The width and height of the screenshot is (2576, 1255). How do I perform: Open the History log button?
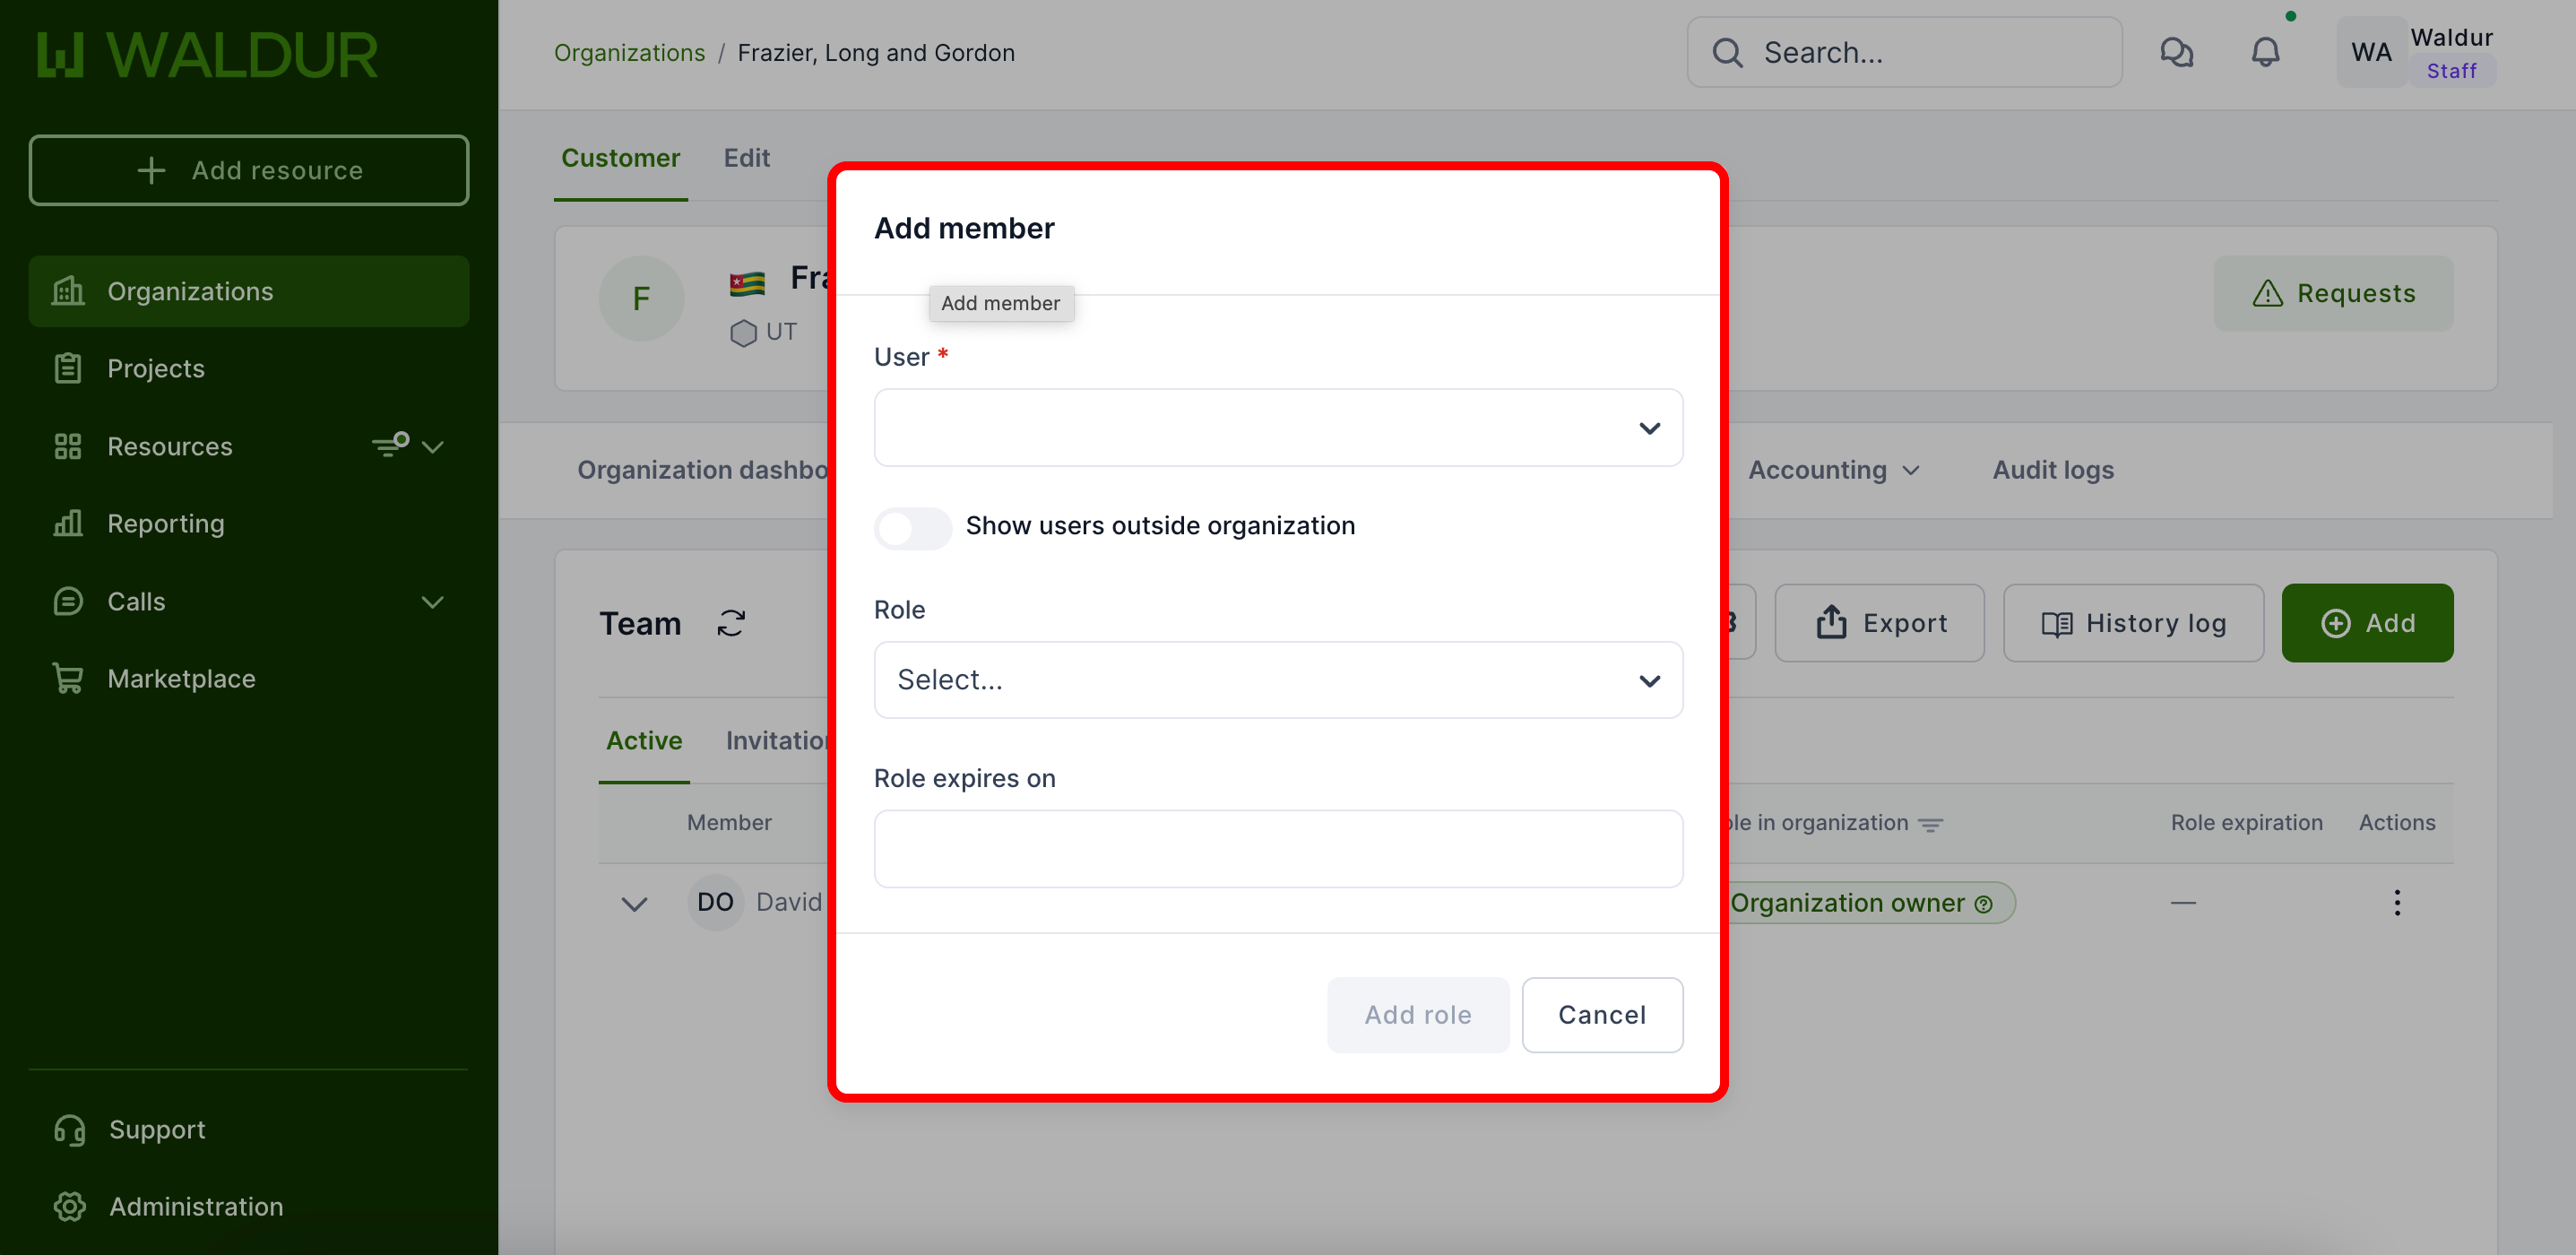pos(2133,623)
